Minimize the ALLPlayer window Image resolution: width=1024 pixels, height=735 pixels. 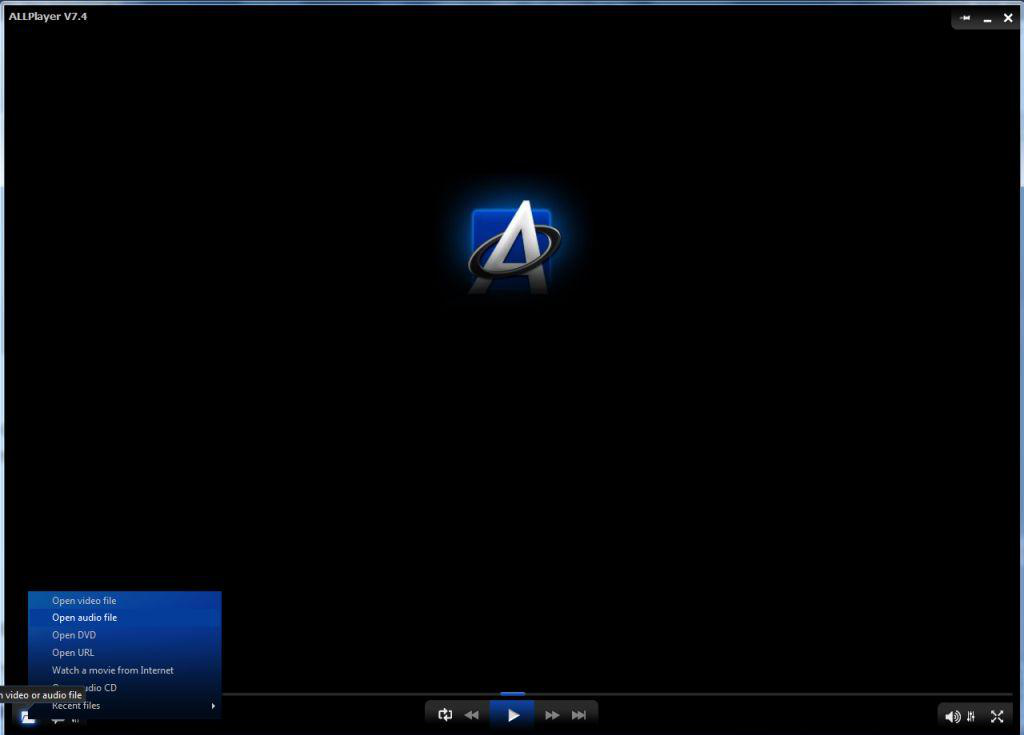pos(987,19)
